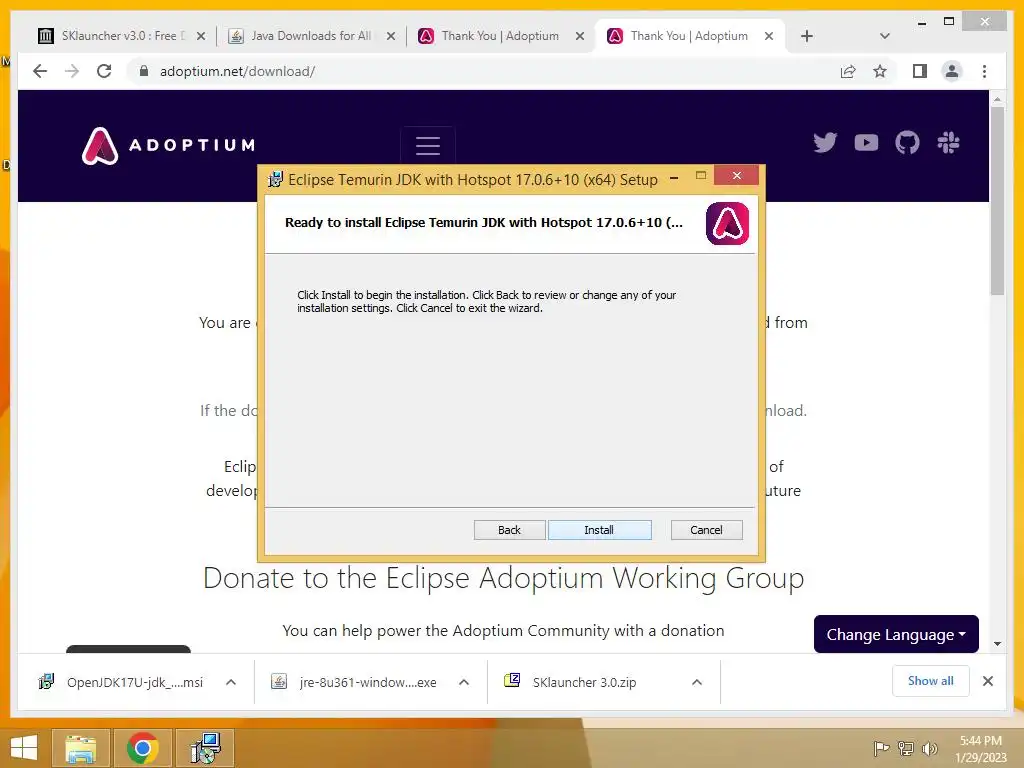
Task: Open Adoptium GitHub icon link
Action: [907, 142]
